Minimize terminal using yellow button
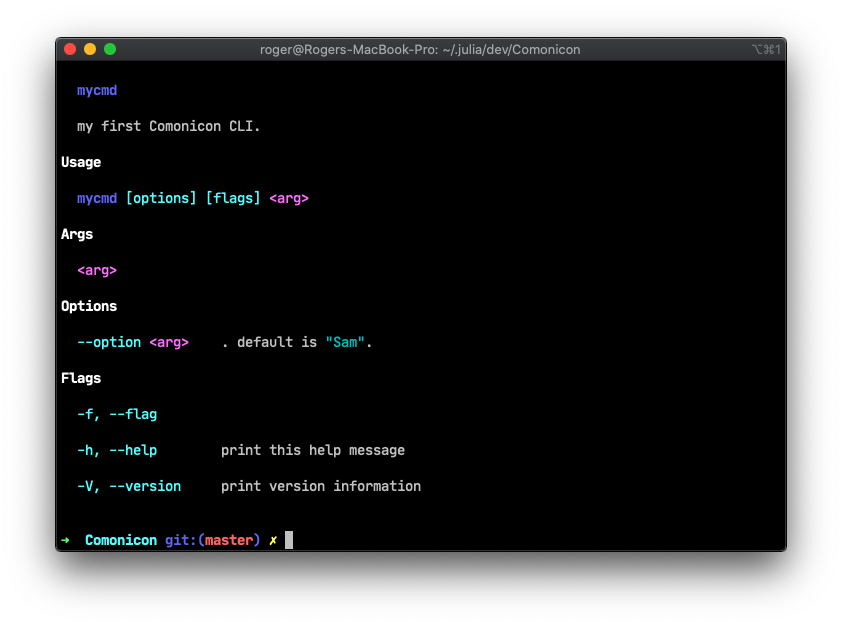 pos(90,49)
